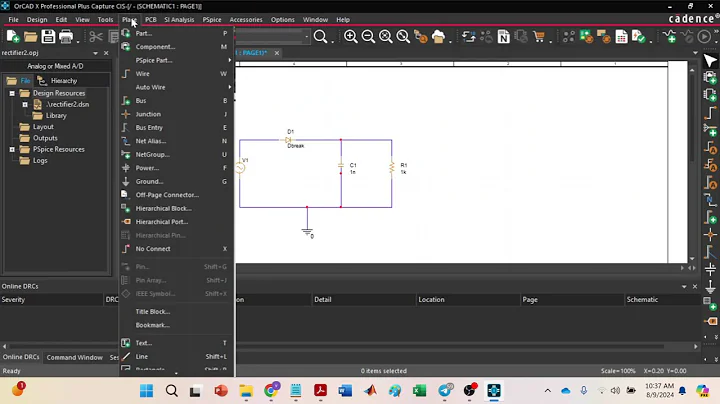Screen dimensions: 720x404
Task: Click the diode D1 Dbreak in schematic
Action: tap(289, 140)
